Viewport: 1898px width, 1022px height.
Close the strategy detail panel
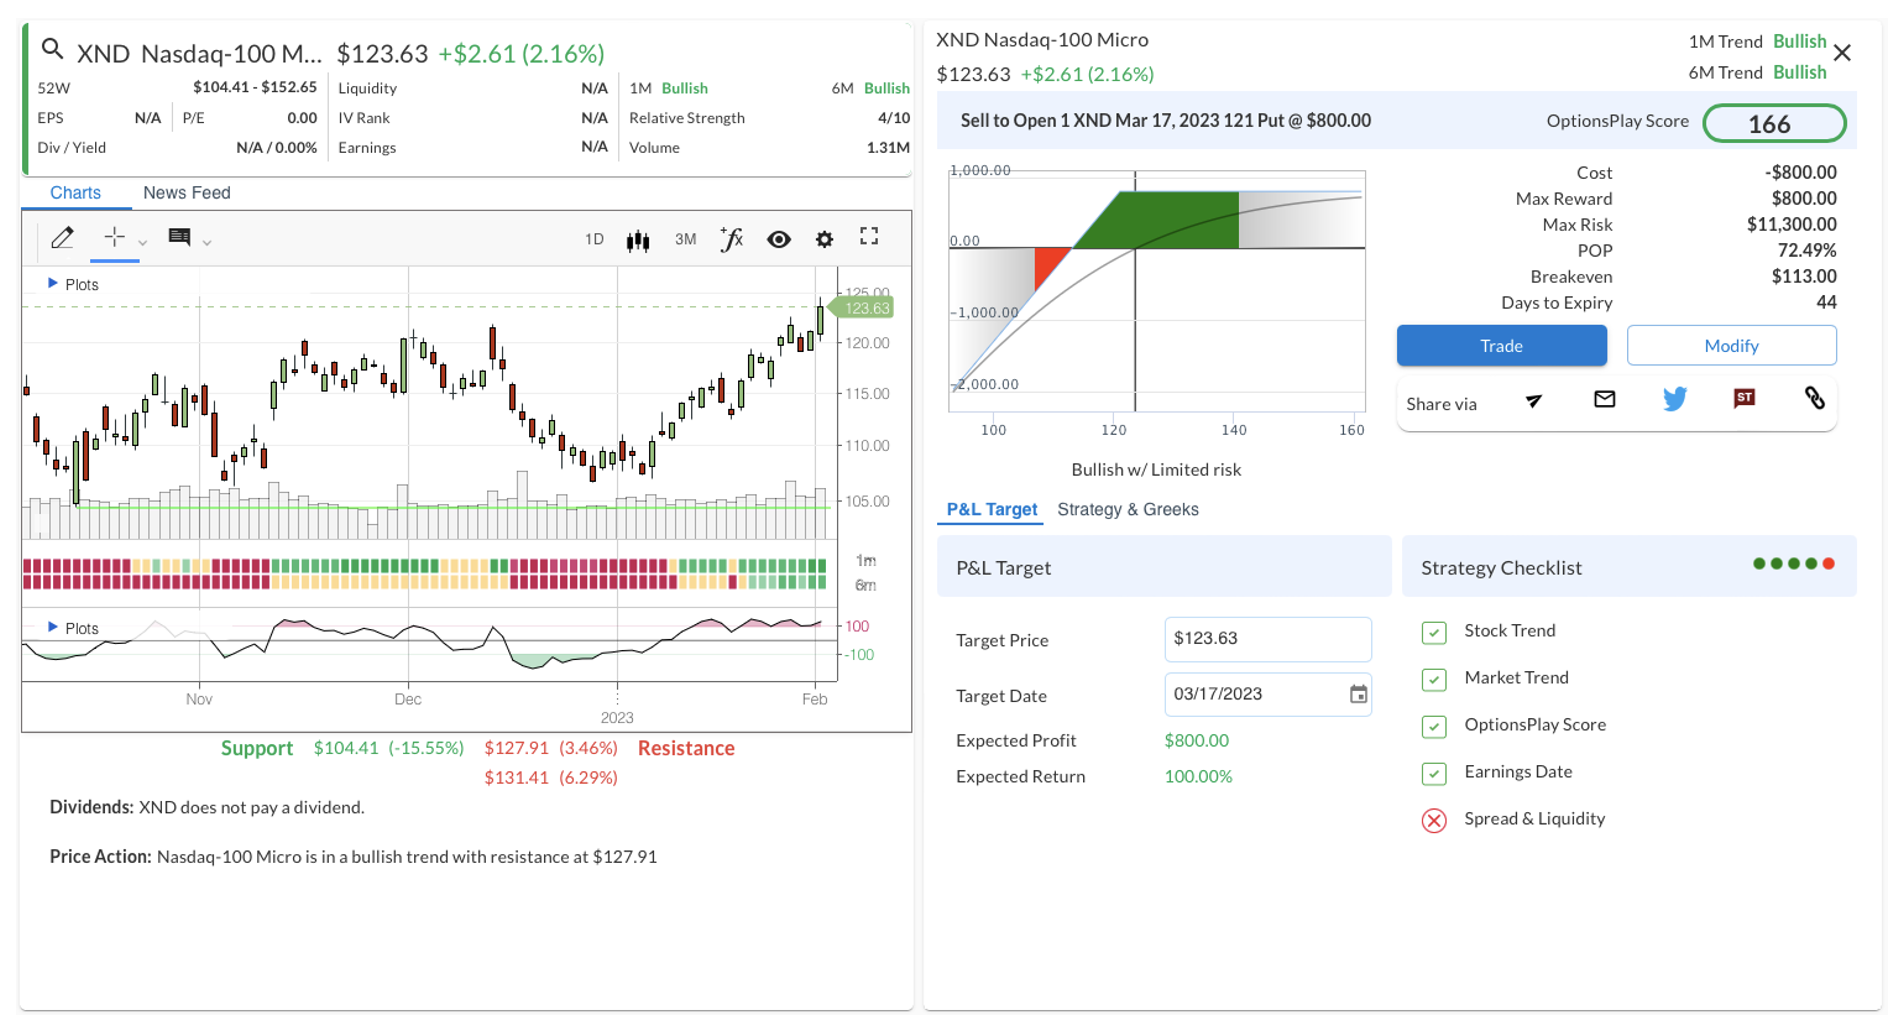point(1842,53)
